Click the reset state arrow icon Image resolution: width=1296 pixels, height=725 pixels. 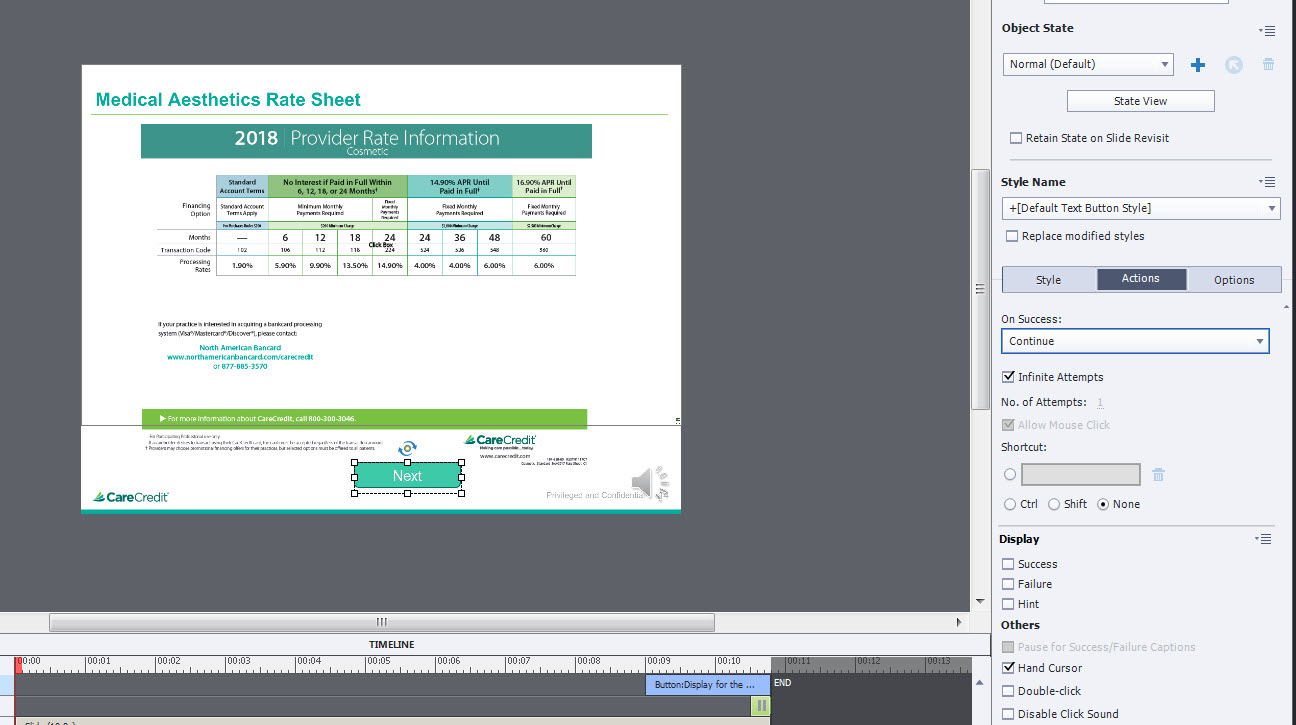[1233, 65]
